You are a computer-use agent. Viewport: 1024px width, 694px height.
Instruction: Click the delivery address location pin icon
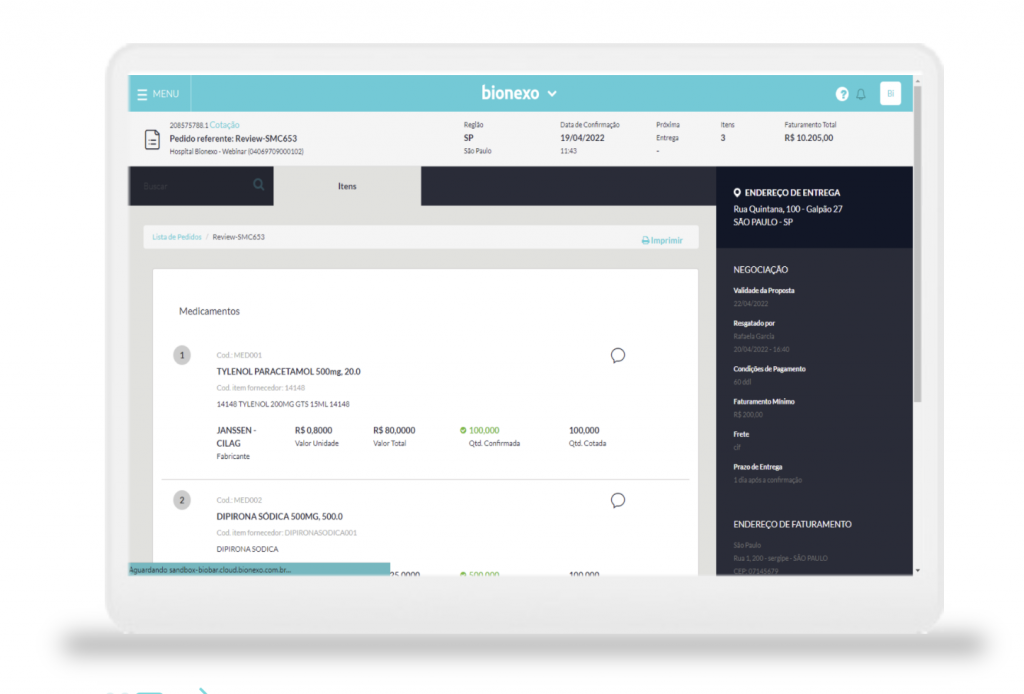click(x=737, y=193)
